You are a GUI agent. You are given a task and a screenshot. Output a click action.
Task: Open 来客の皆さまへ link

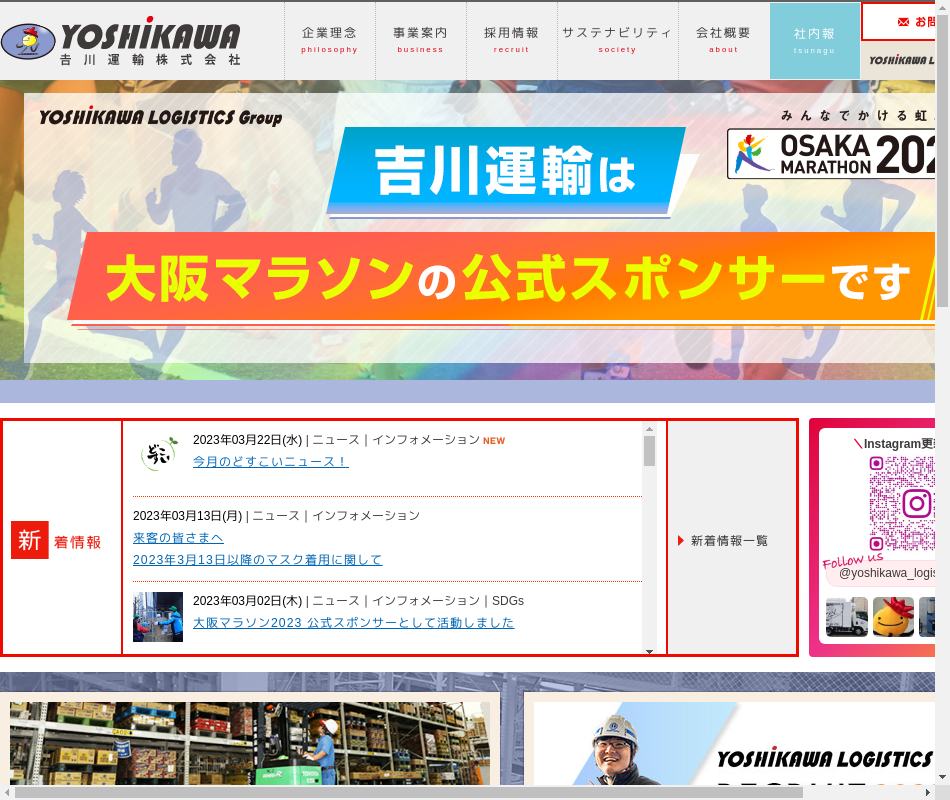[178, 538]
